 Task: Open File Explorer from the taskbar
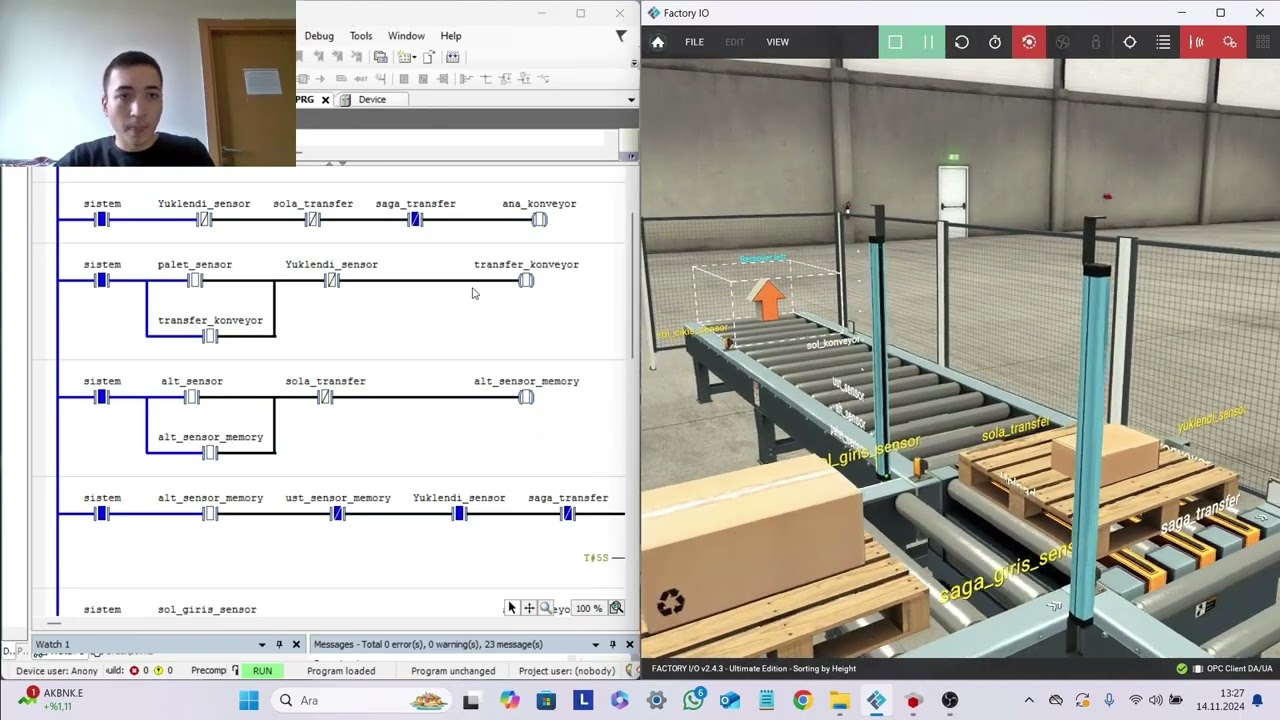point(839,701)
